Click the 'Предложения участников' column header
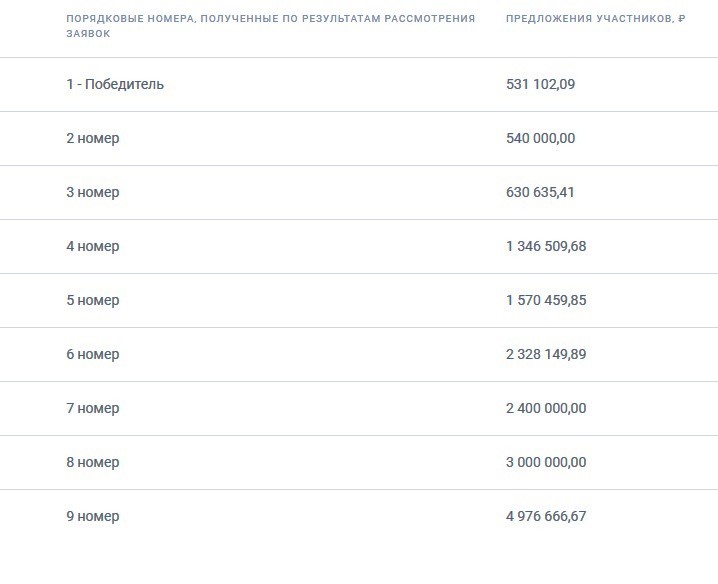This screenshot has width=718, height=584. coord(596,19)
